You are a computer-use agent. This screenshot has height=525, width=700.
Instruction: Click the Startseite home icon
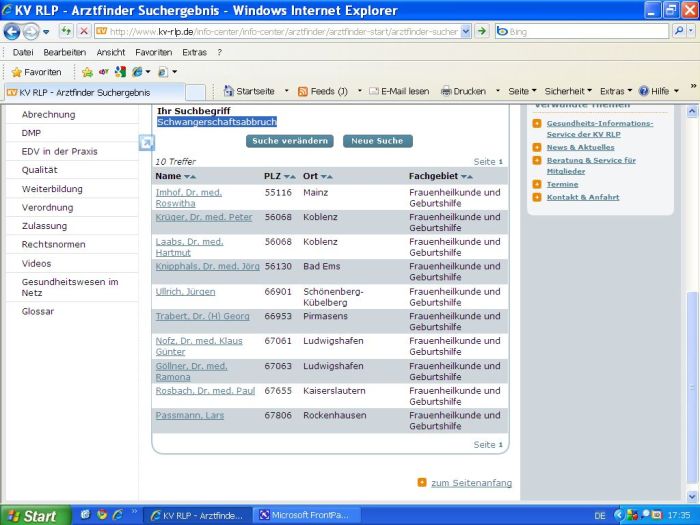point(229,91)
